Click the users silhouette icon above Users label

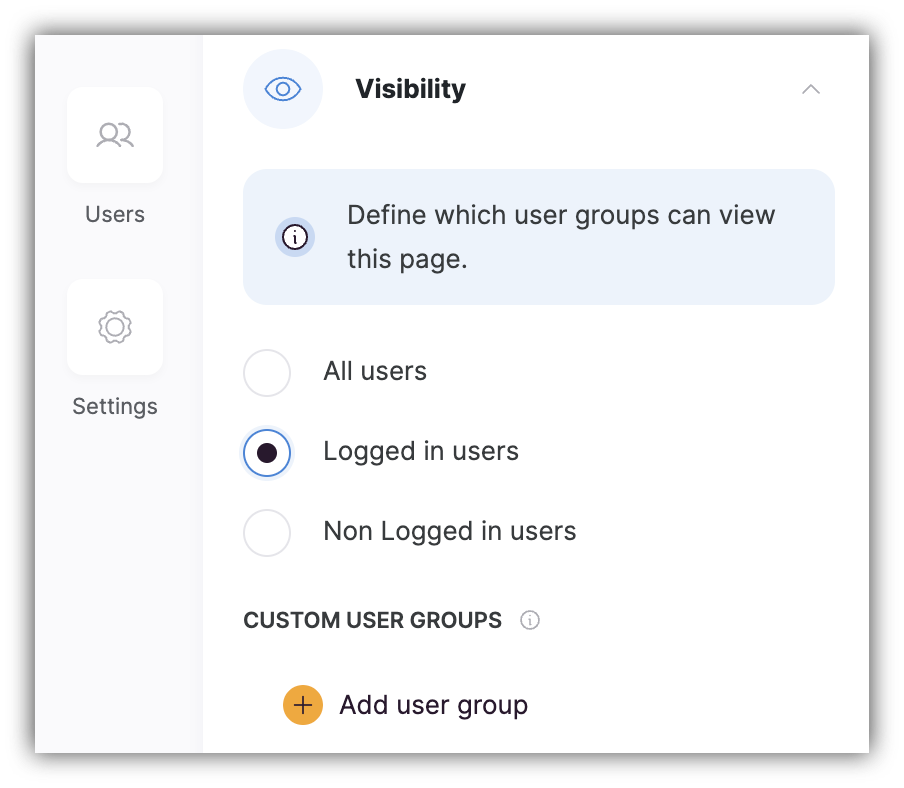pos(114,135)
